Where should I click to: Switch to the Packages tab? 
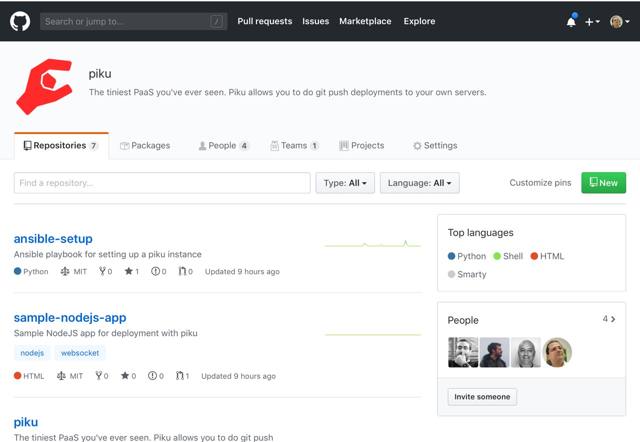click(x=145, y=145)
